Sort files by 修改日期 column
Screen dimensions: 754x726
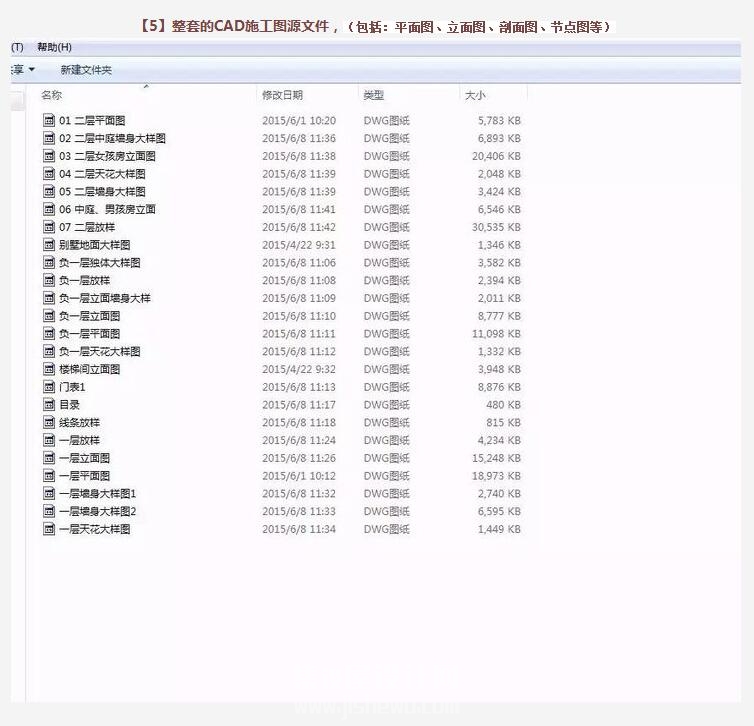pos(282,95)
